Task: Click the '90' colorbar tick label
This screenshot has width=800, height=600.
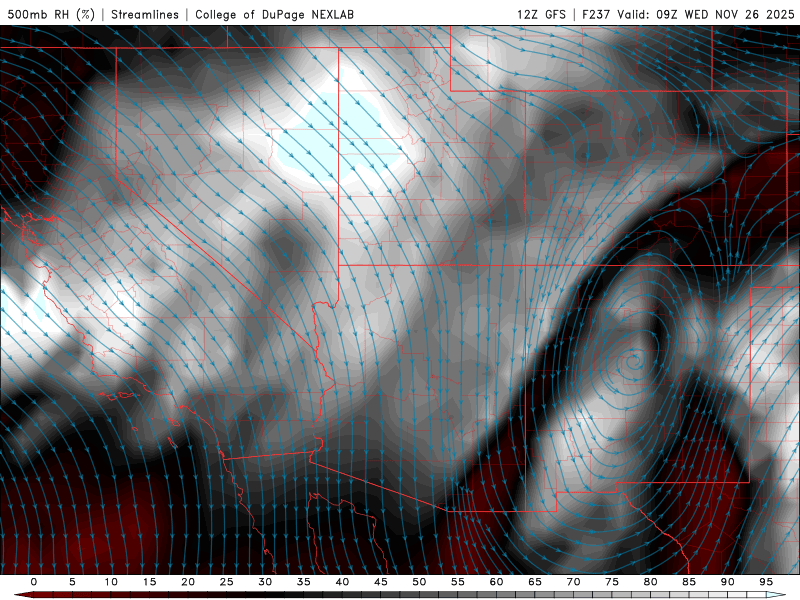Action: tap(727, 582)
